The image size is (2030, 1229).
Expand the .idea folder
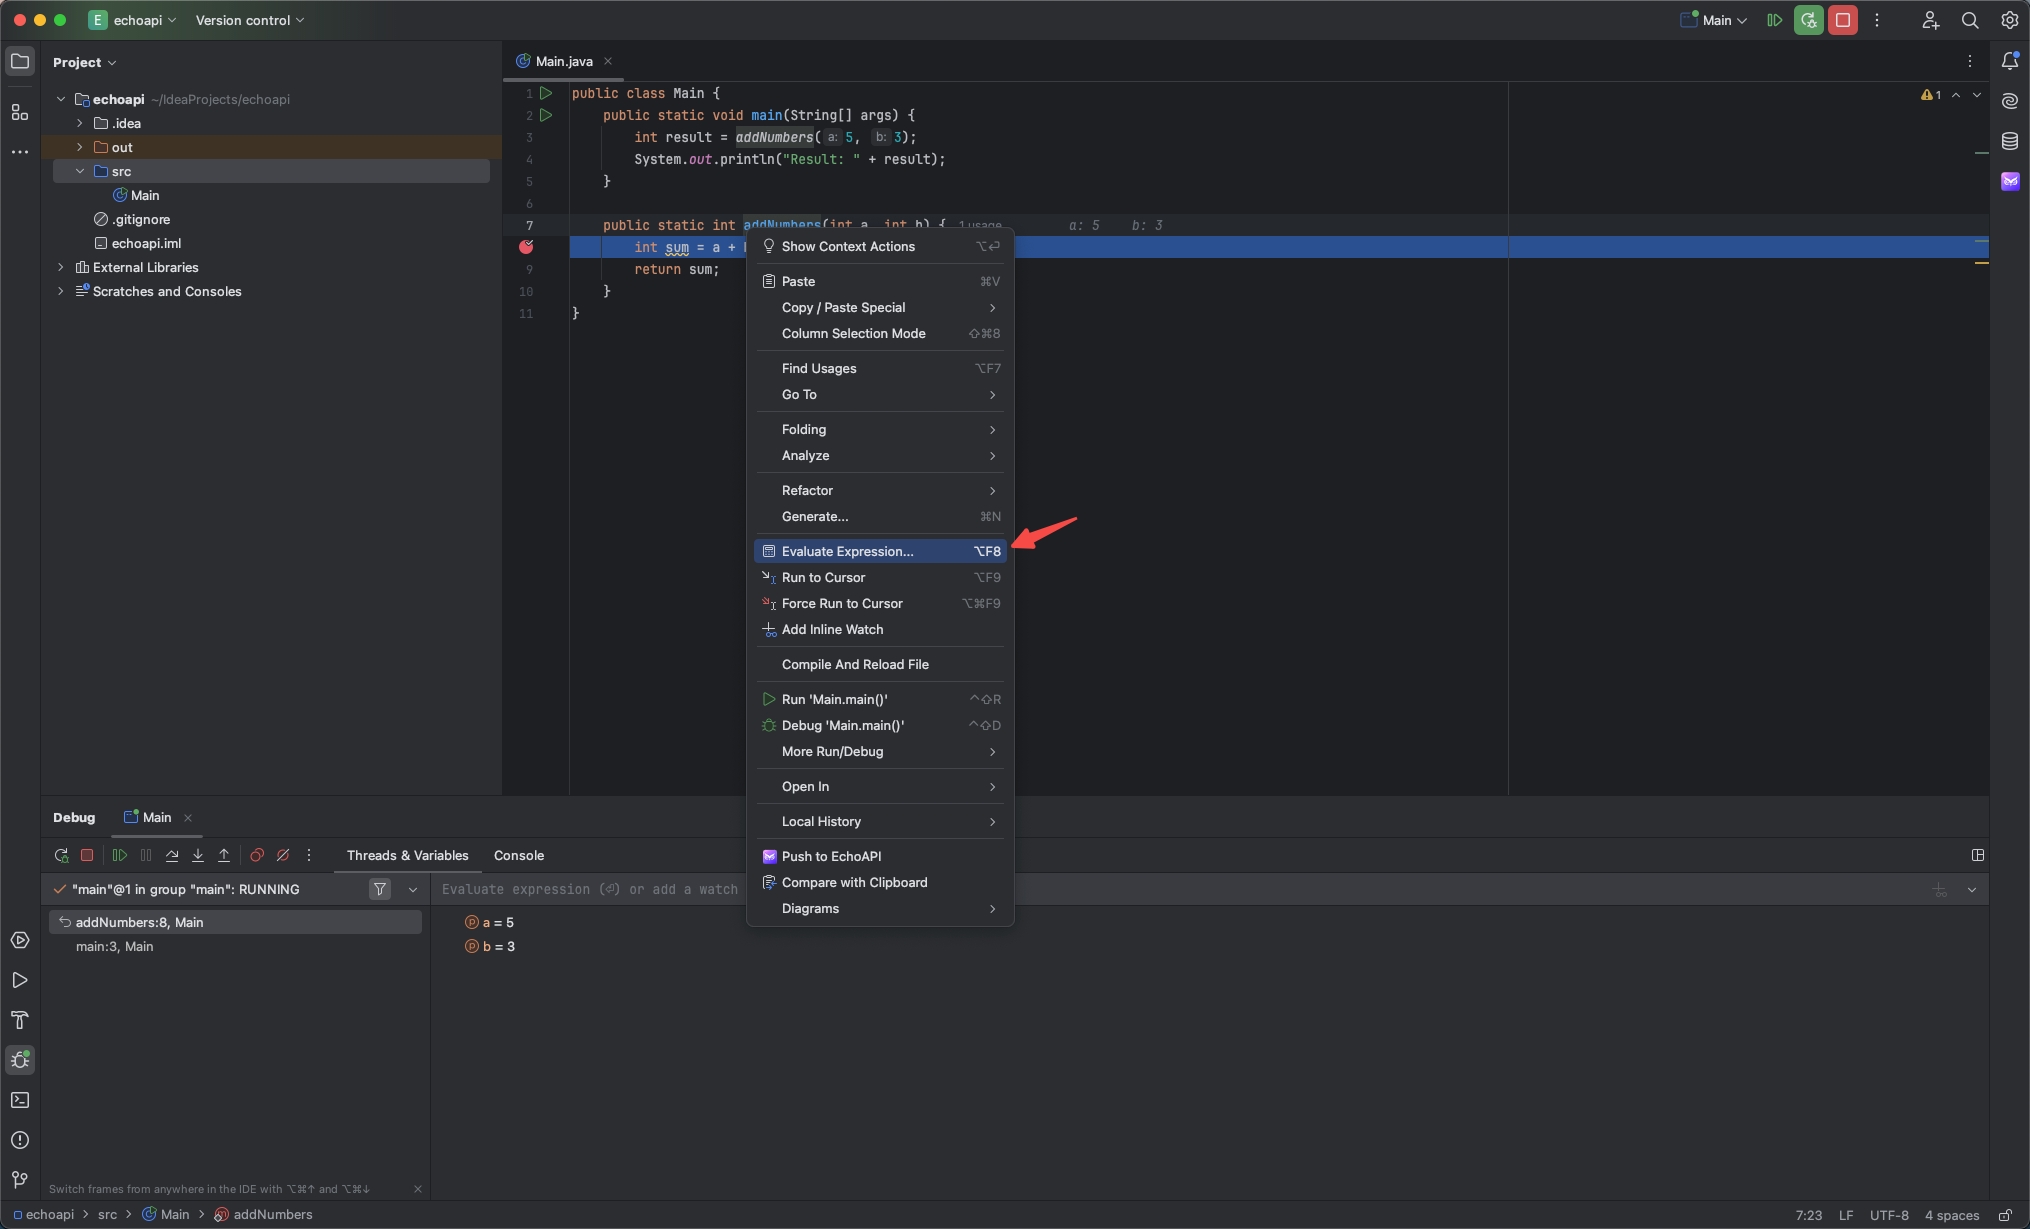(80, 123)
